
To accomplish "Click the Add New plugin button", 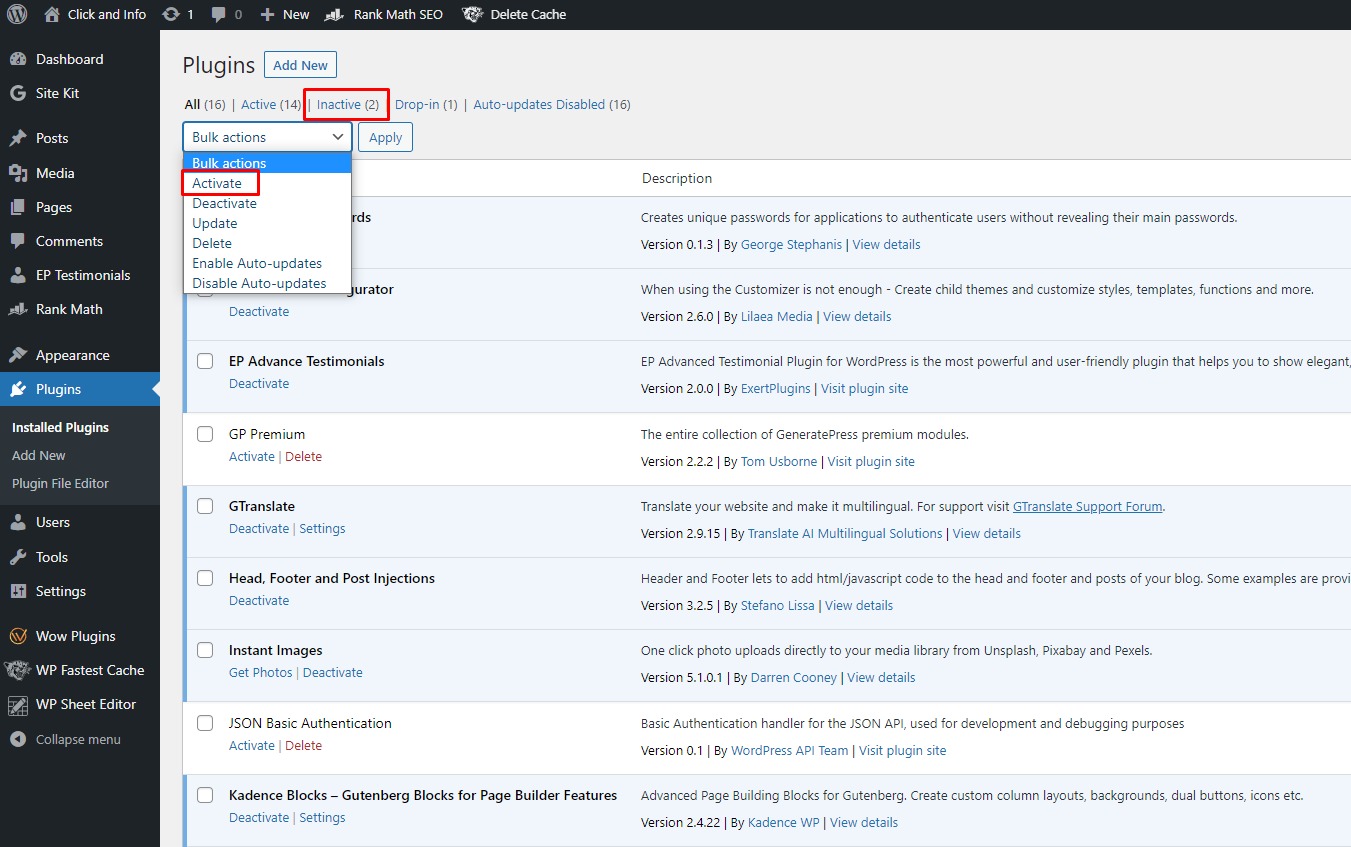I will tap(300, 64).
